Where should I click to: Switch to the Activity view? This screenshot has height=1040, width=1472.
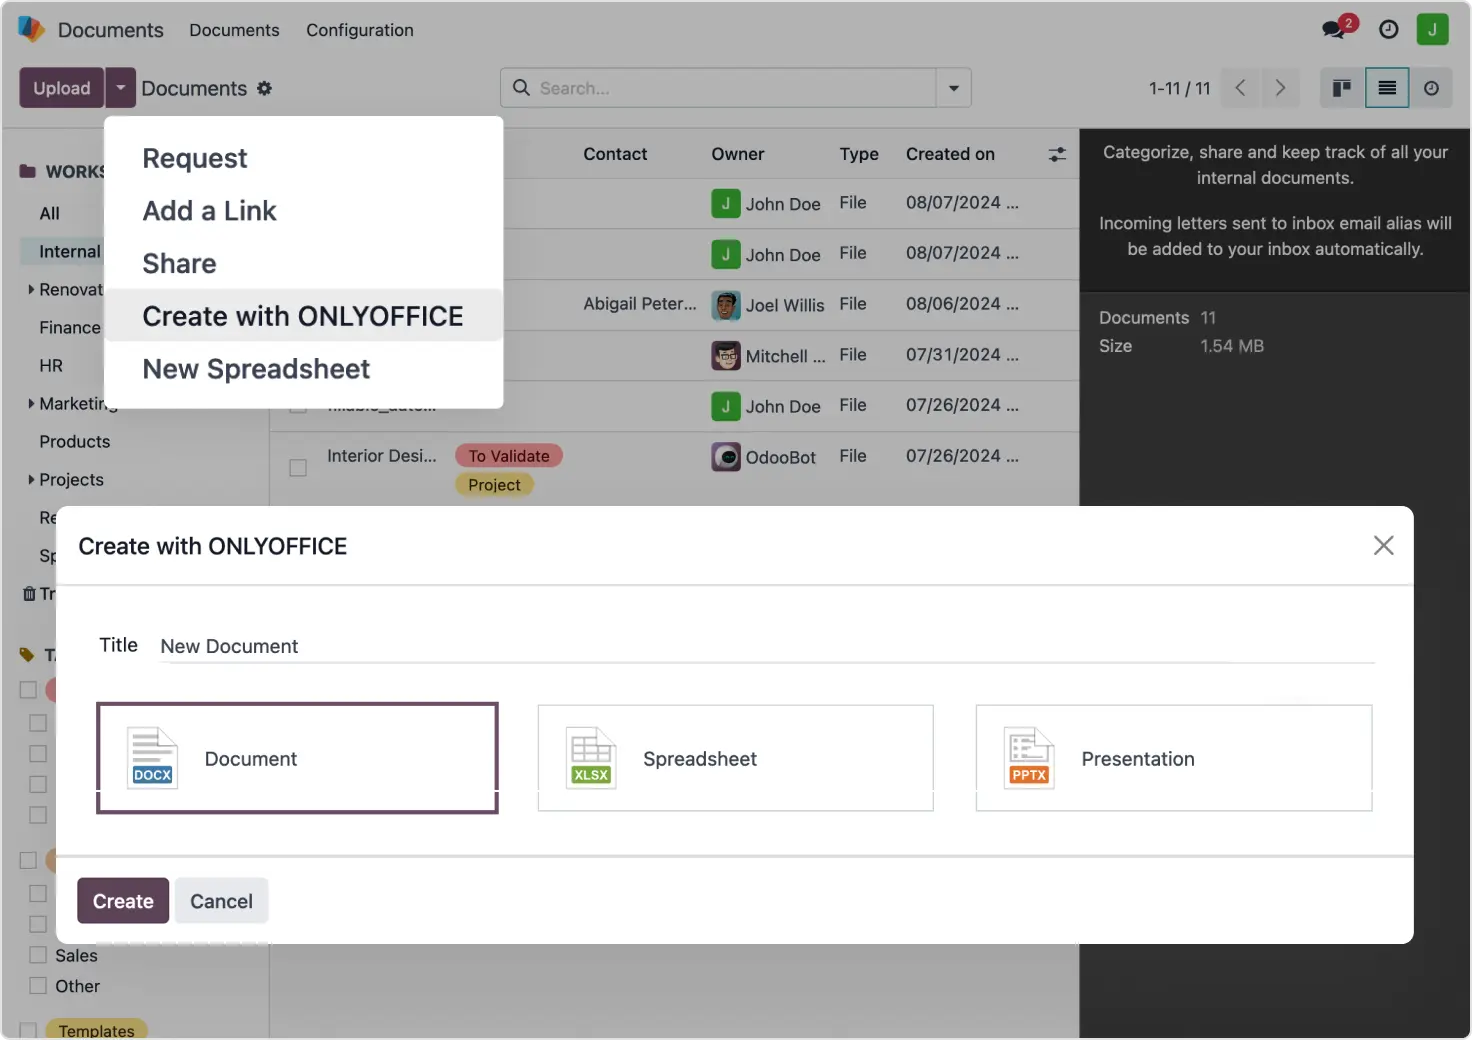(x=1431, y=88)
